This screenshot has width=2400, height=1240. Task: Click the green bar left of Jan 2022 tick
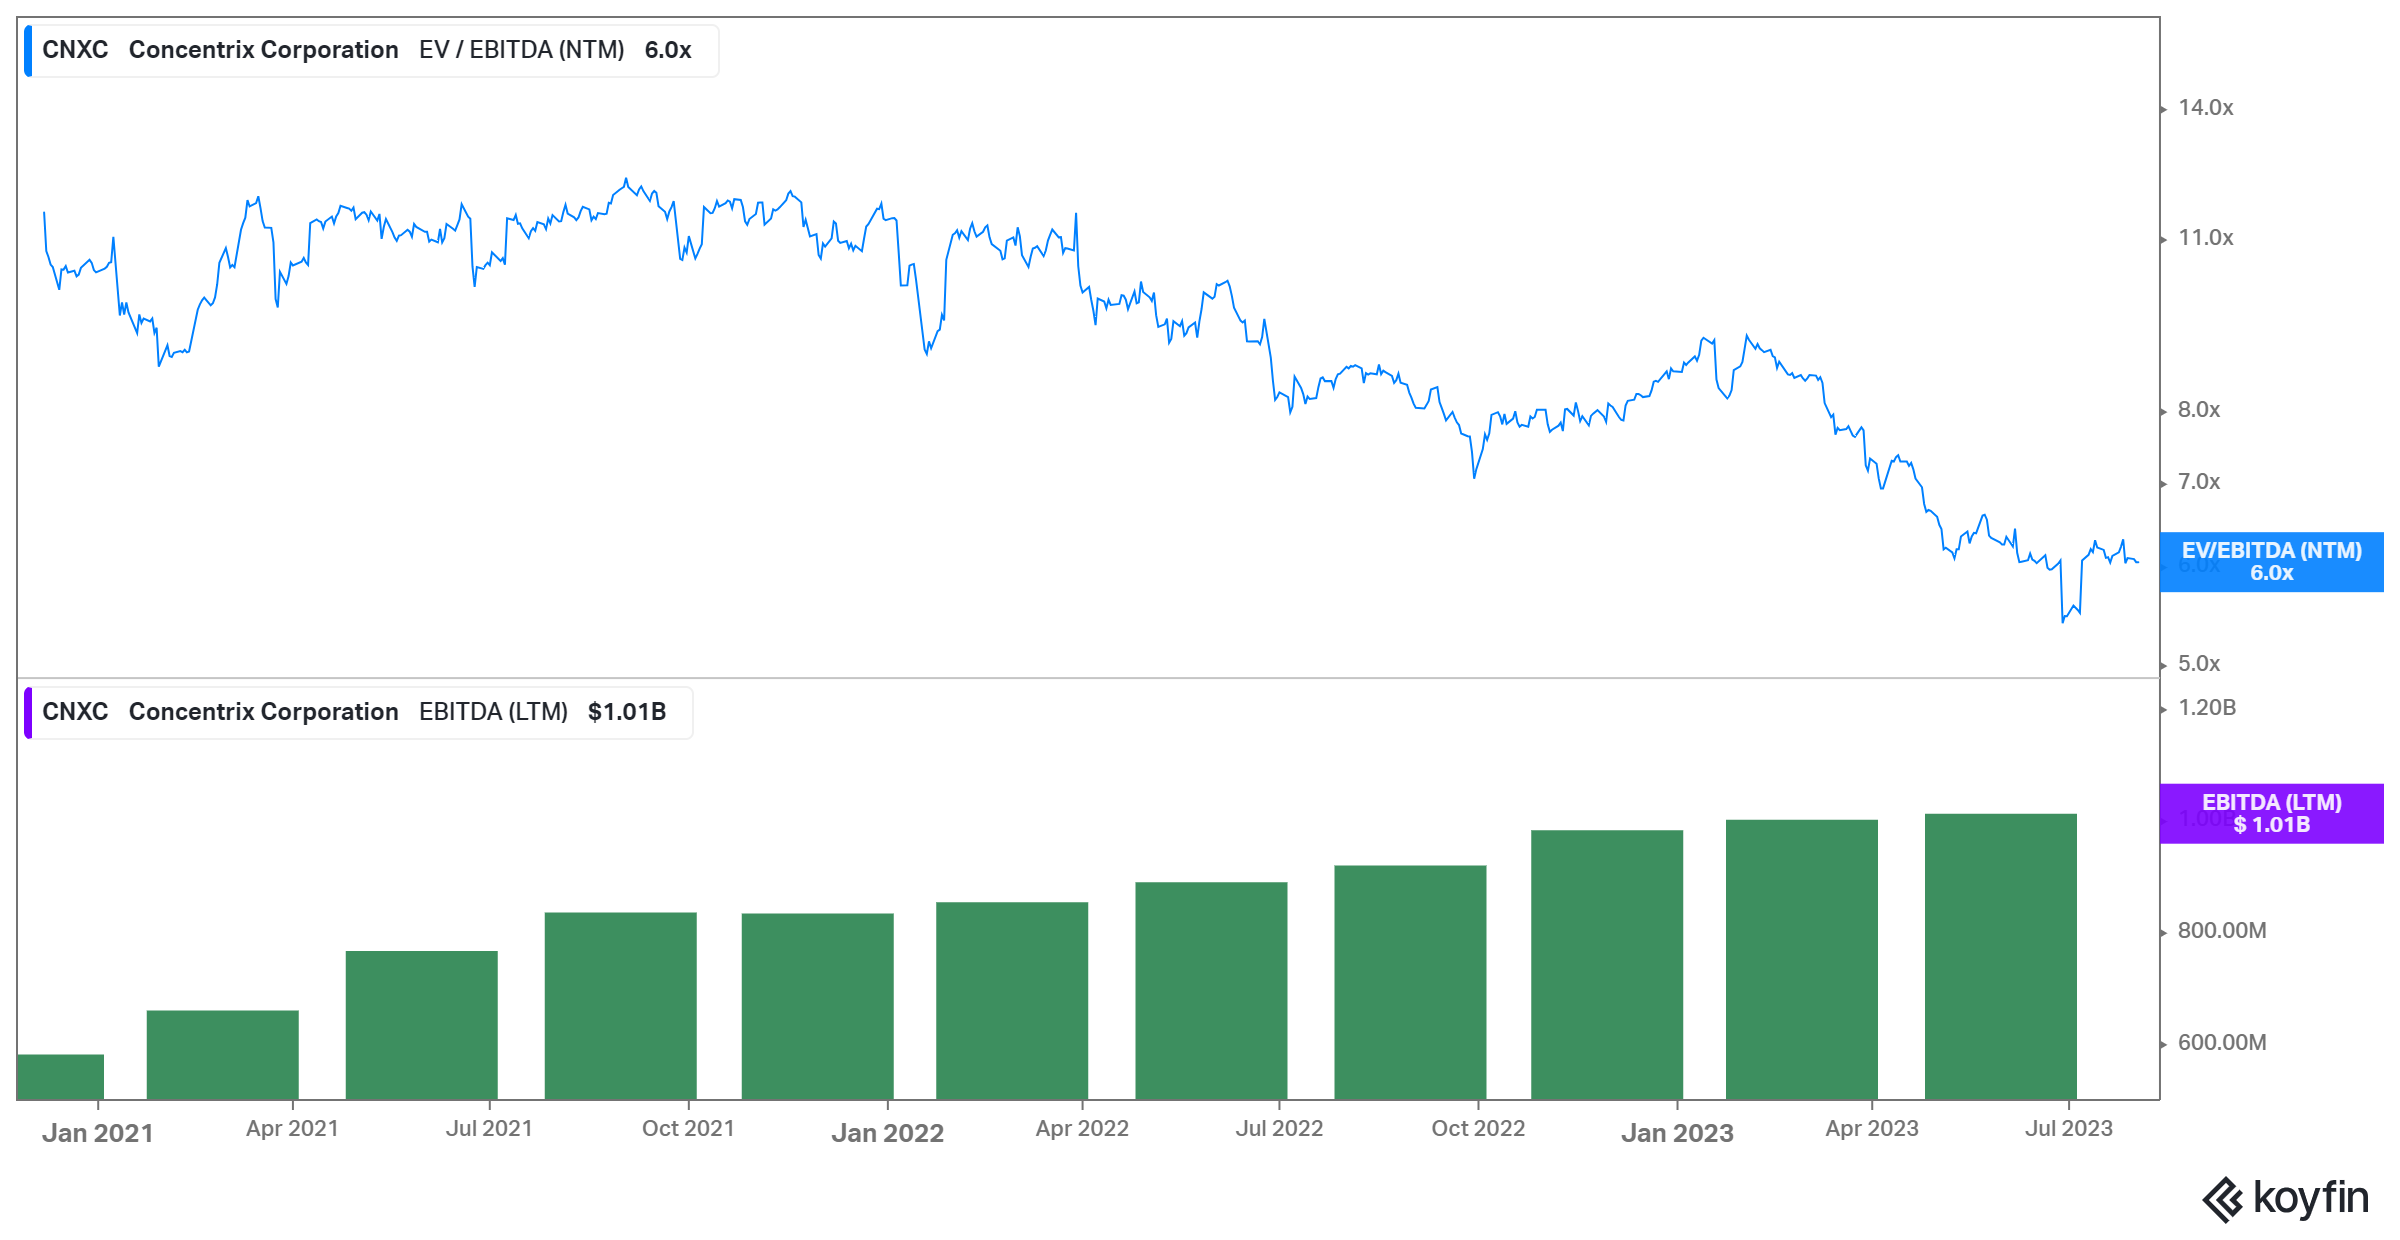(818, 1006)
